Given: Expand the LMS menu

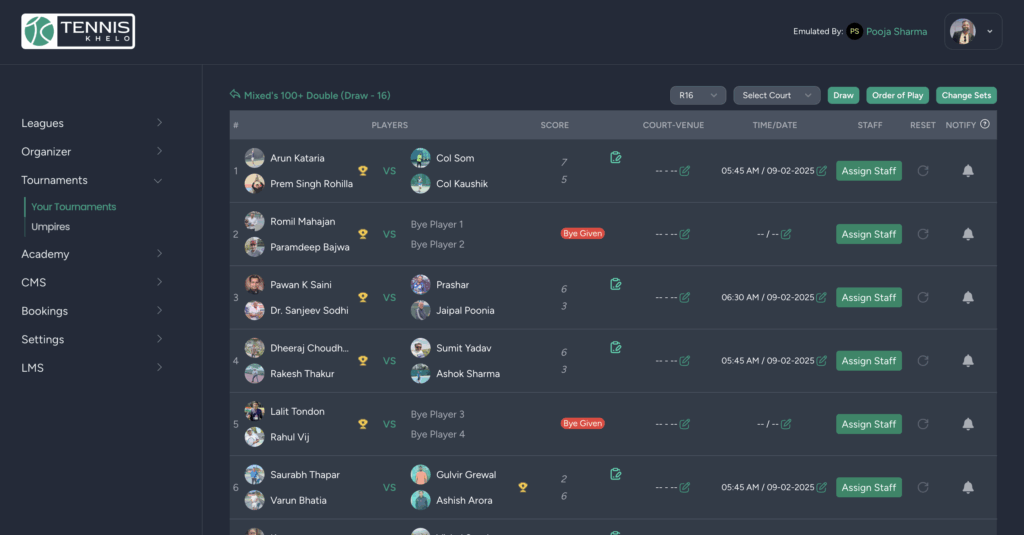Looking at the screenshot, I should coord(91,368).
